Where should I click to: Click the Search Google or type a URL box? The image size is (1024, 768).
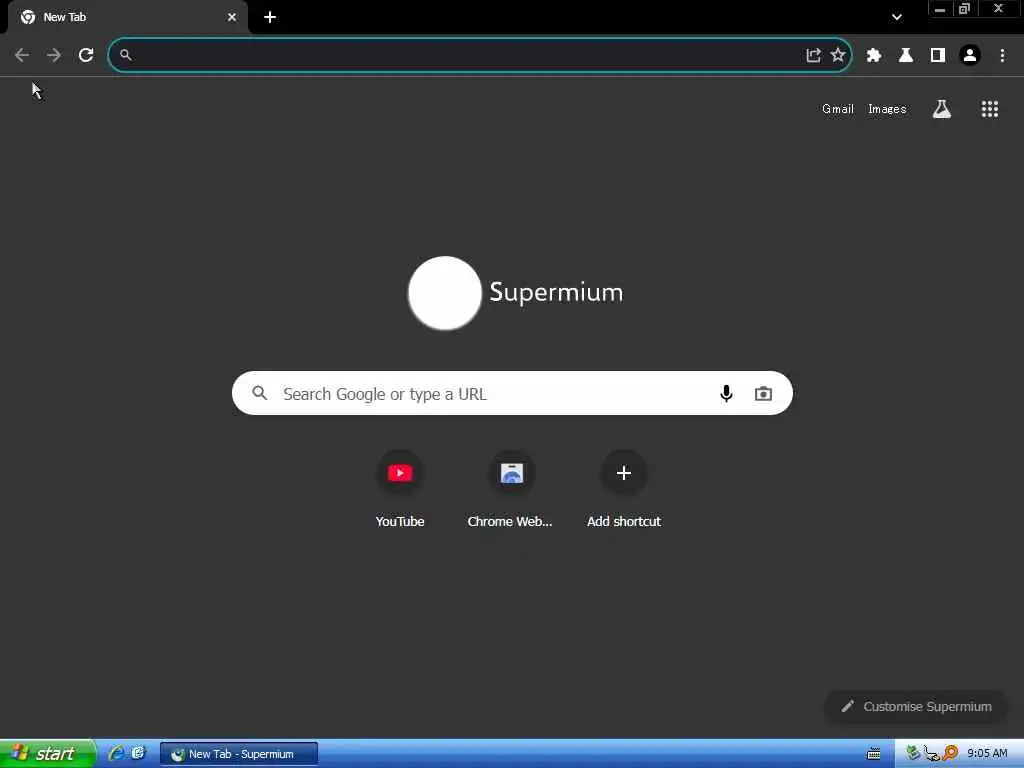tap(512, 393)
